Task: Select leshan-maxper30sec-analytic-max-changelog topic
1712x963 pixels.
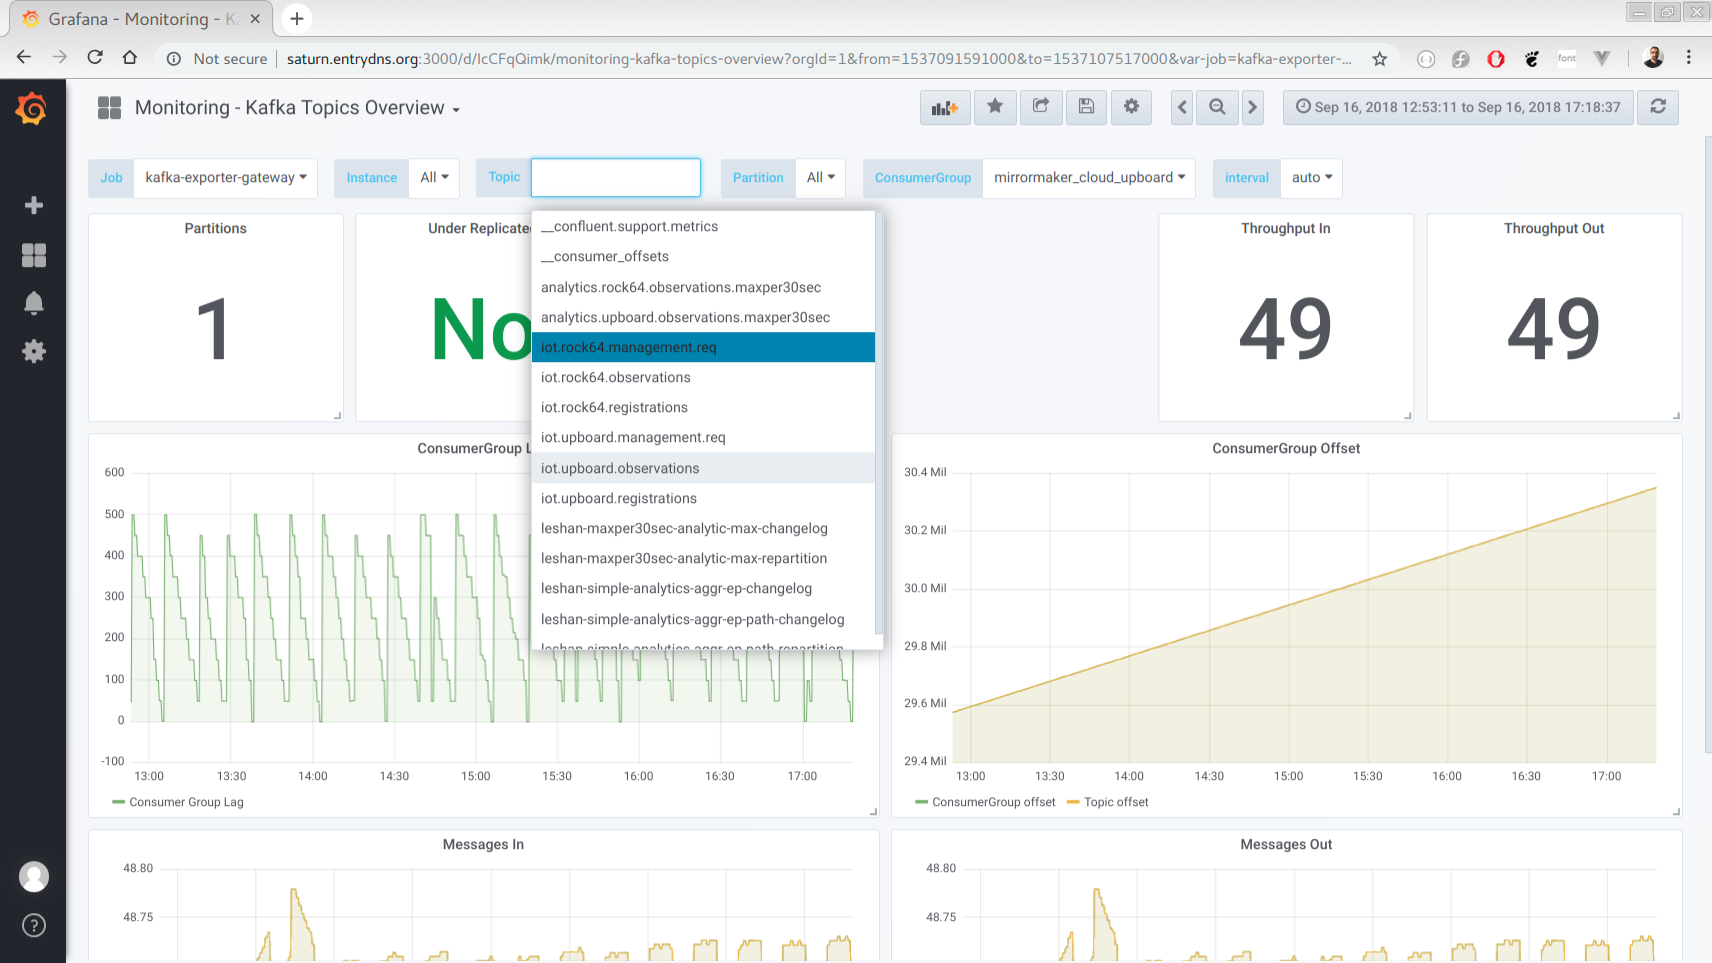Action: click(x=703, y=528)
